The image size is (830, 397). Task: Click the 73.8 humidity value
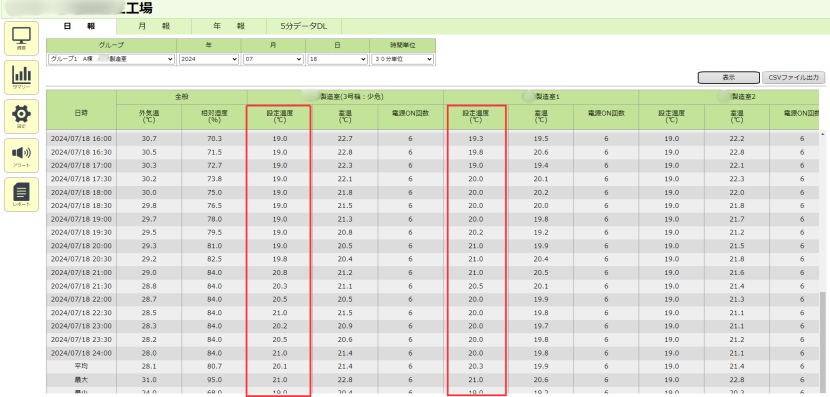214,179
